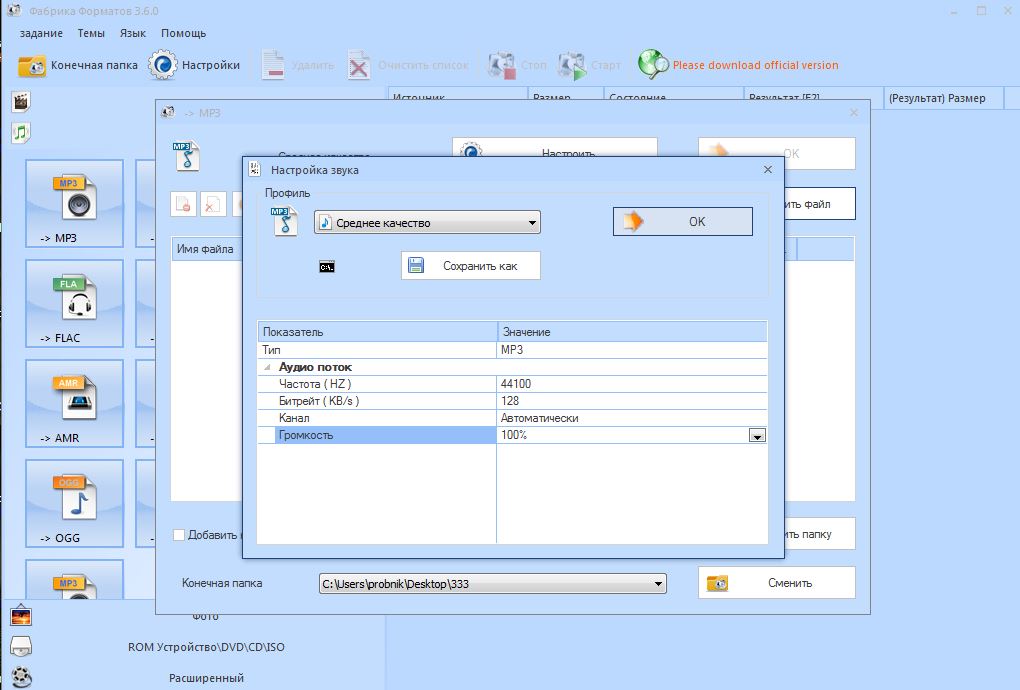The image size is (1020, 690).
Task: Open the Громкость 100% value dropdown
Action: click(757, 436)
